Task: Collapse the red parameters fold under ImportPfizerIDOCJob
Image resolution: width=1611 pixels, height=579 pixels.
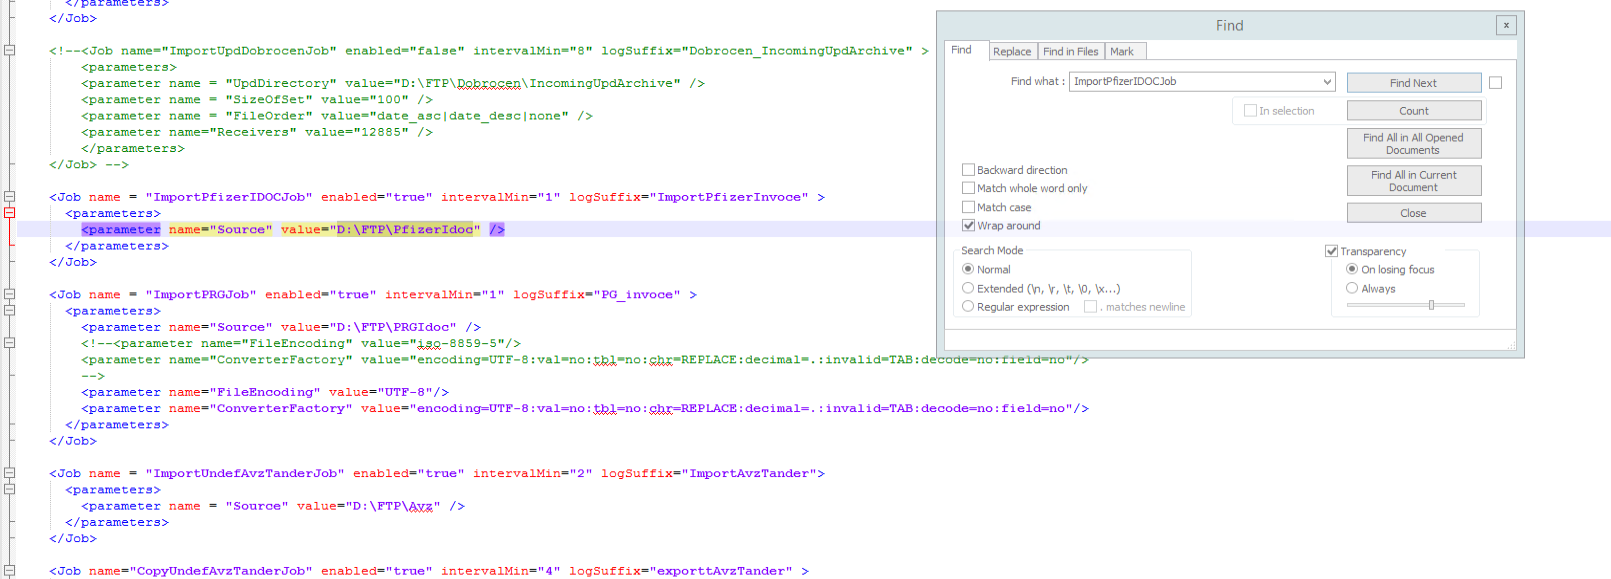Action: 9,213
